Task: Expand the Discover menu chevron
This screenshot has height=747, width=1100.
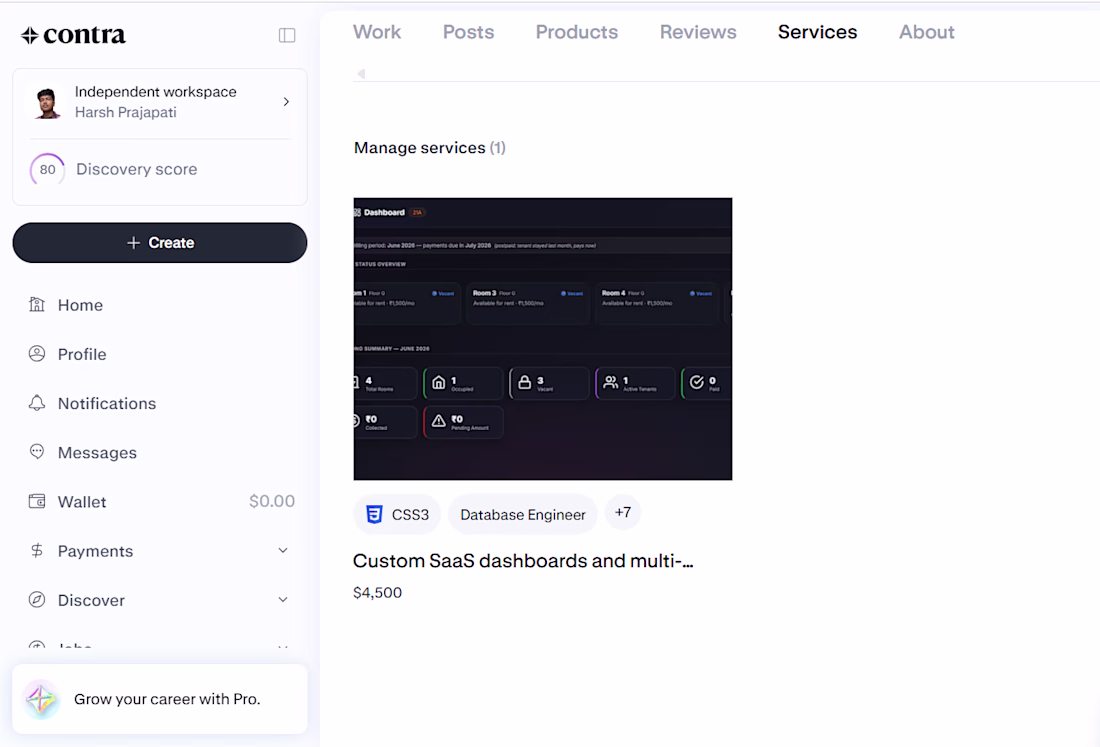Action: (x=283, y=600)
